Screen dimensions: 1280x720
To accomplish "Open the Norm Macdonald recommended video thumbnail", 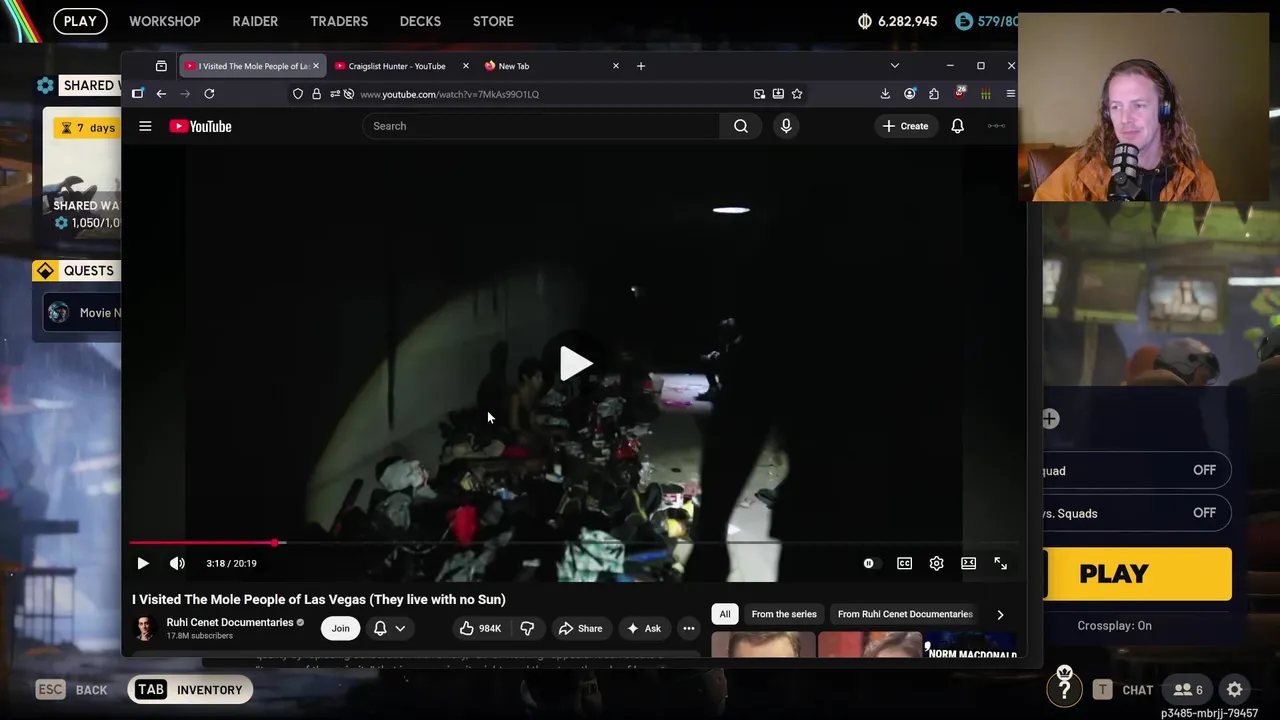I will [x=972, y=646].
